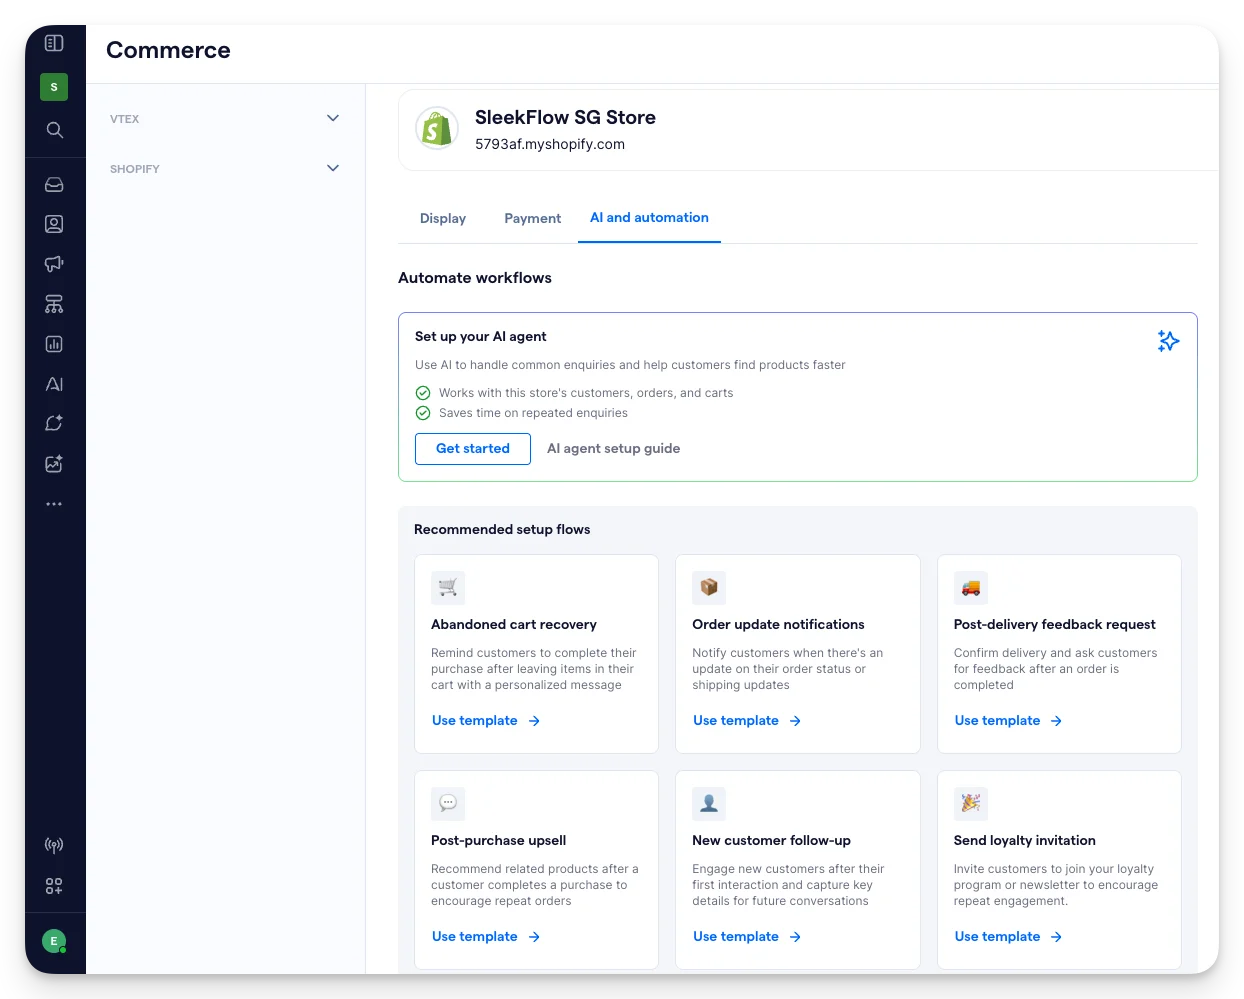Expand the SHOPIFY section chevron

coord(333,168)
